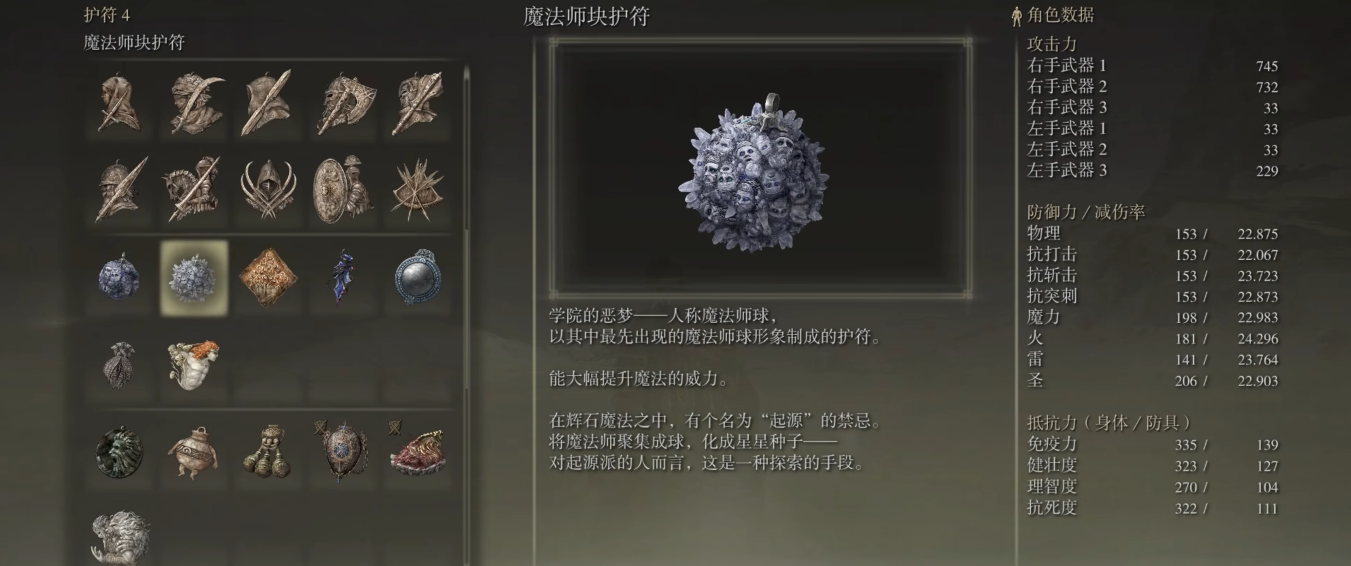Select the axe talisman with helmeted knight
The width and height of the screenshot is (1351, 566).
(x=344, y=103)
